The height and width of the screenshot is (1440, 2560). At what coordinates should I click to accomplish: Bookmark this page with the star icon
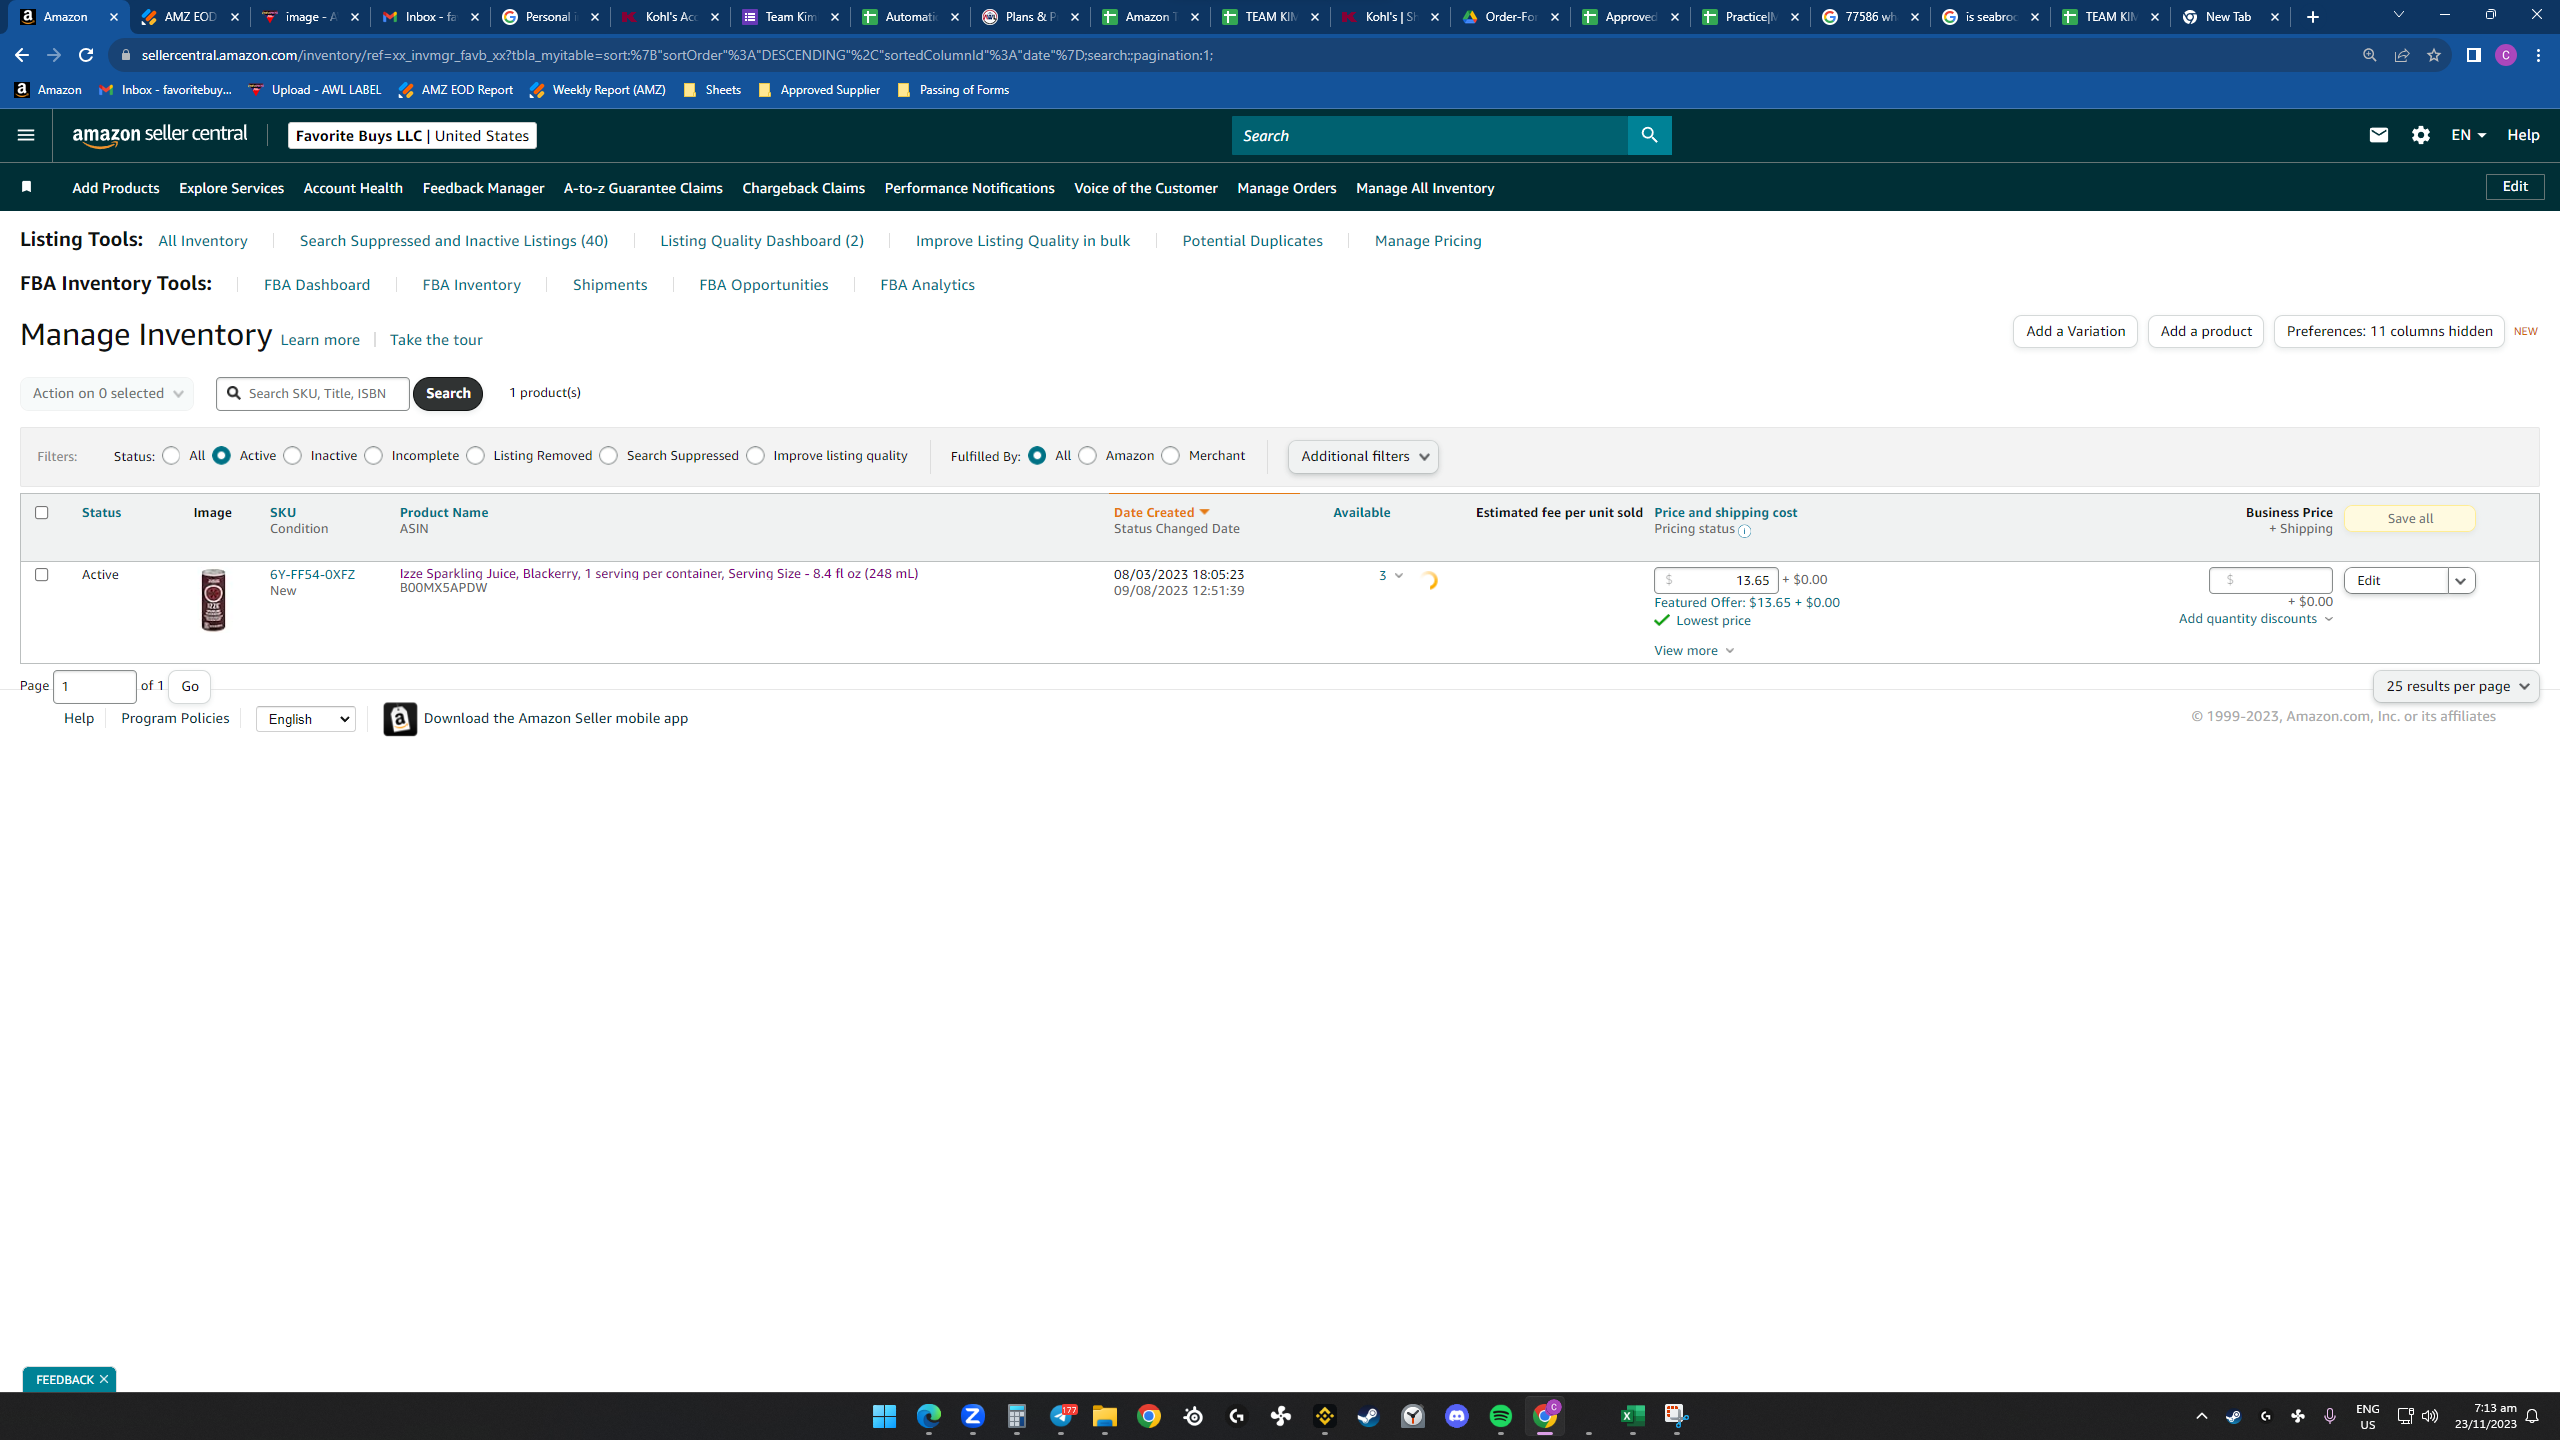[x=2434, y=55]
